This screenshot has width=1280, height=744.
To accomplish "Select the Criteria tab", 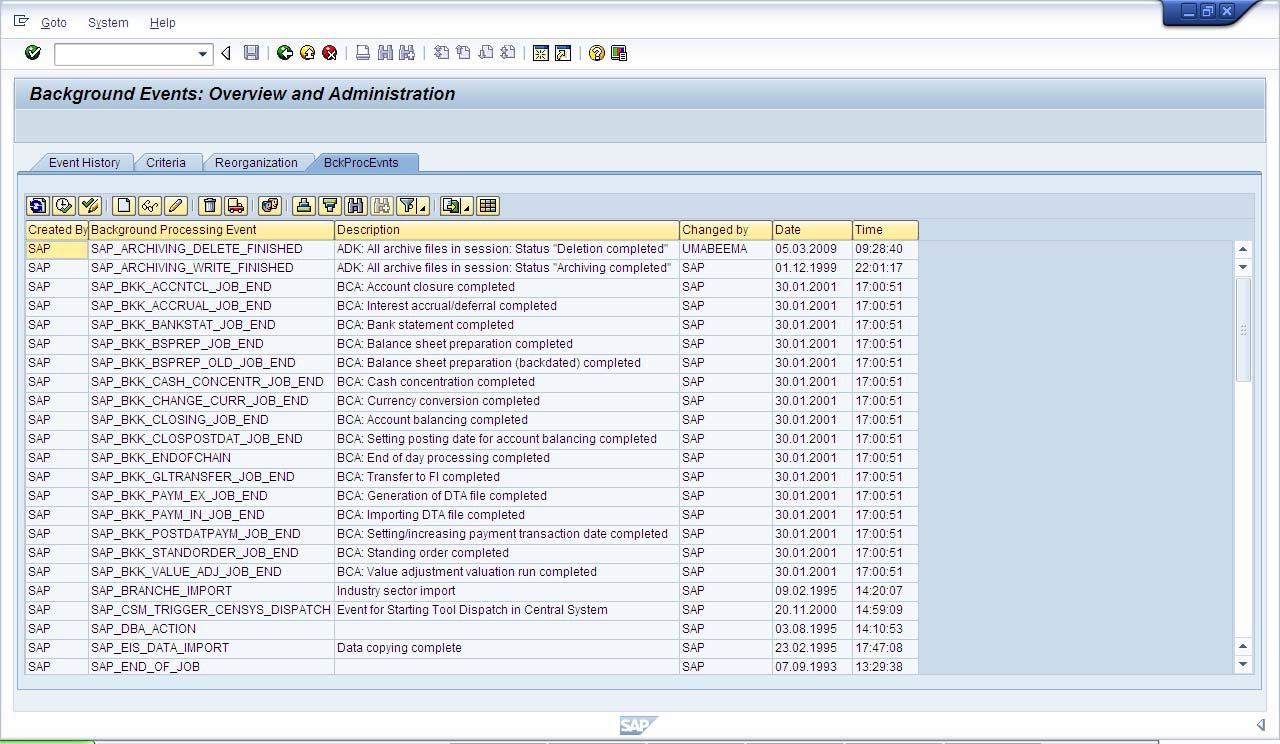I will pyautogui.click(x=167, y=162).
